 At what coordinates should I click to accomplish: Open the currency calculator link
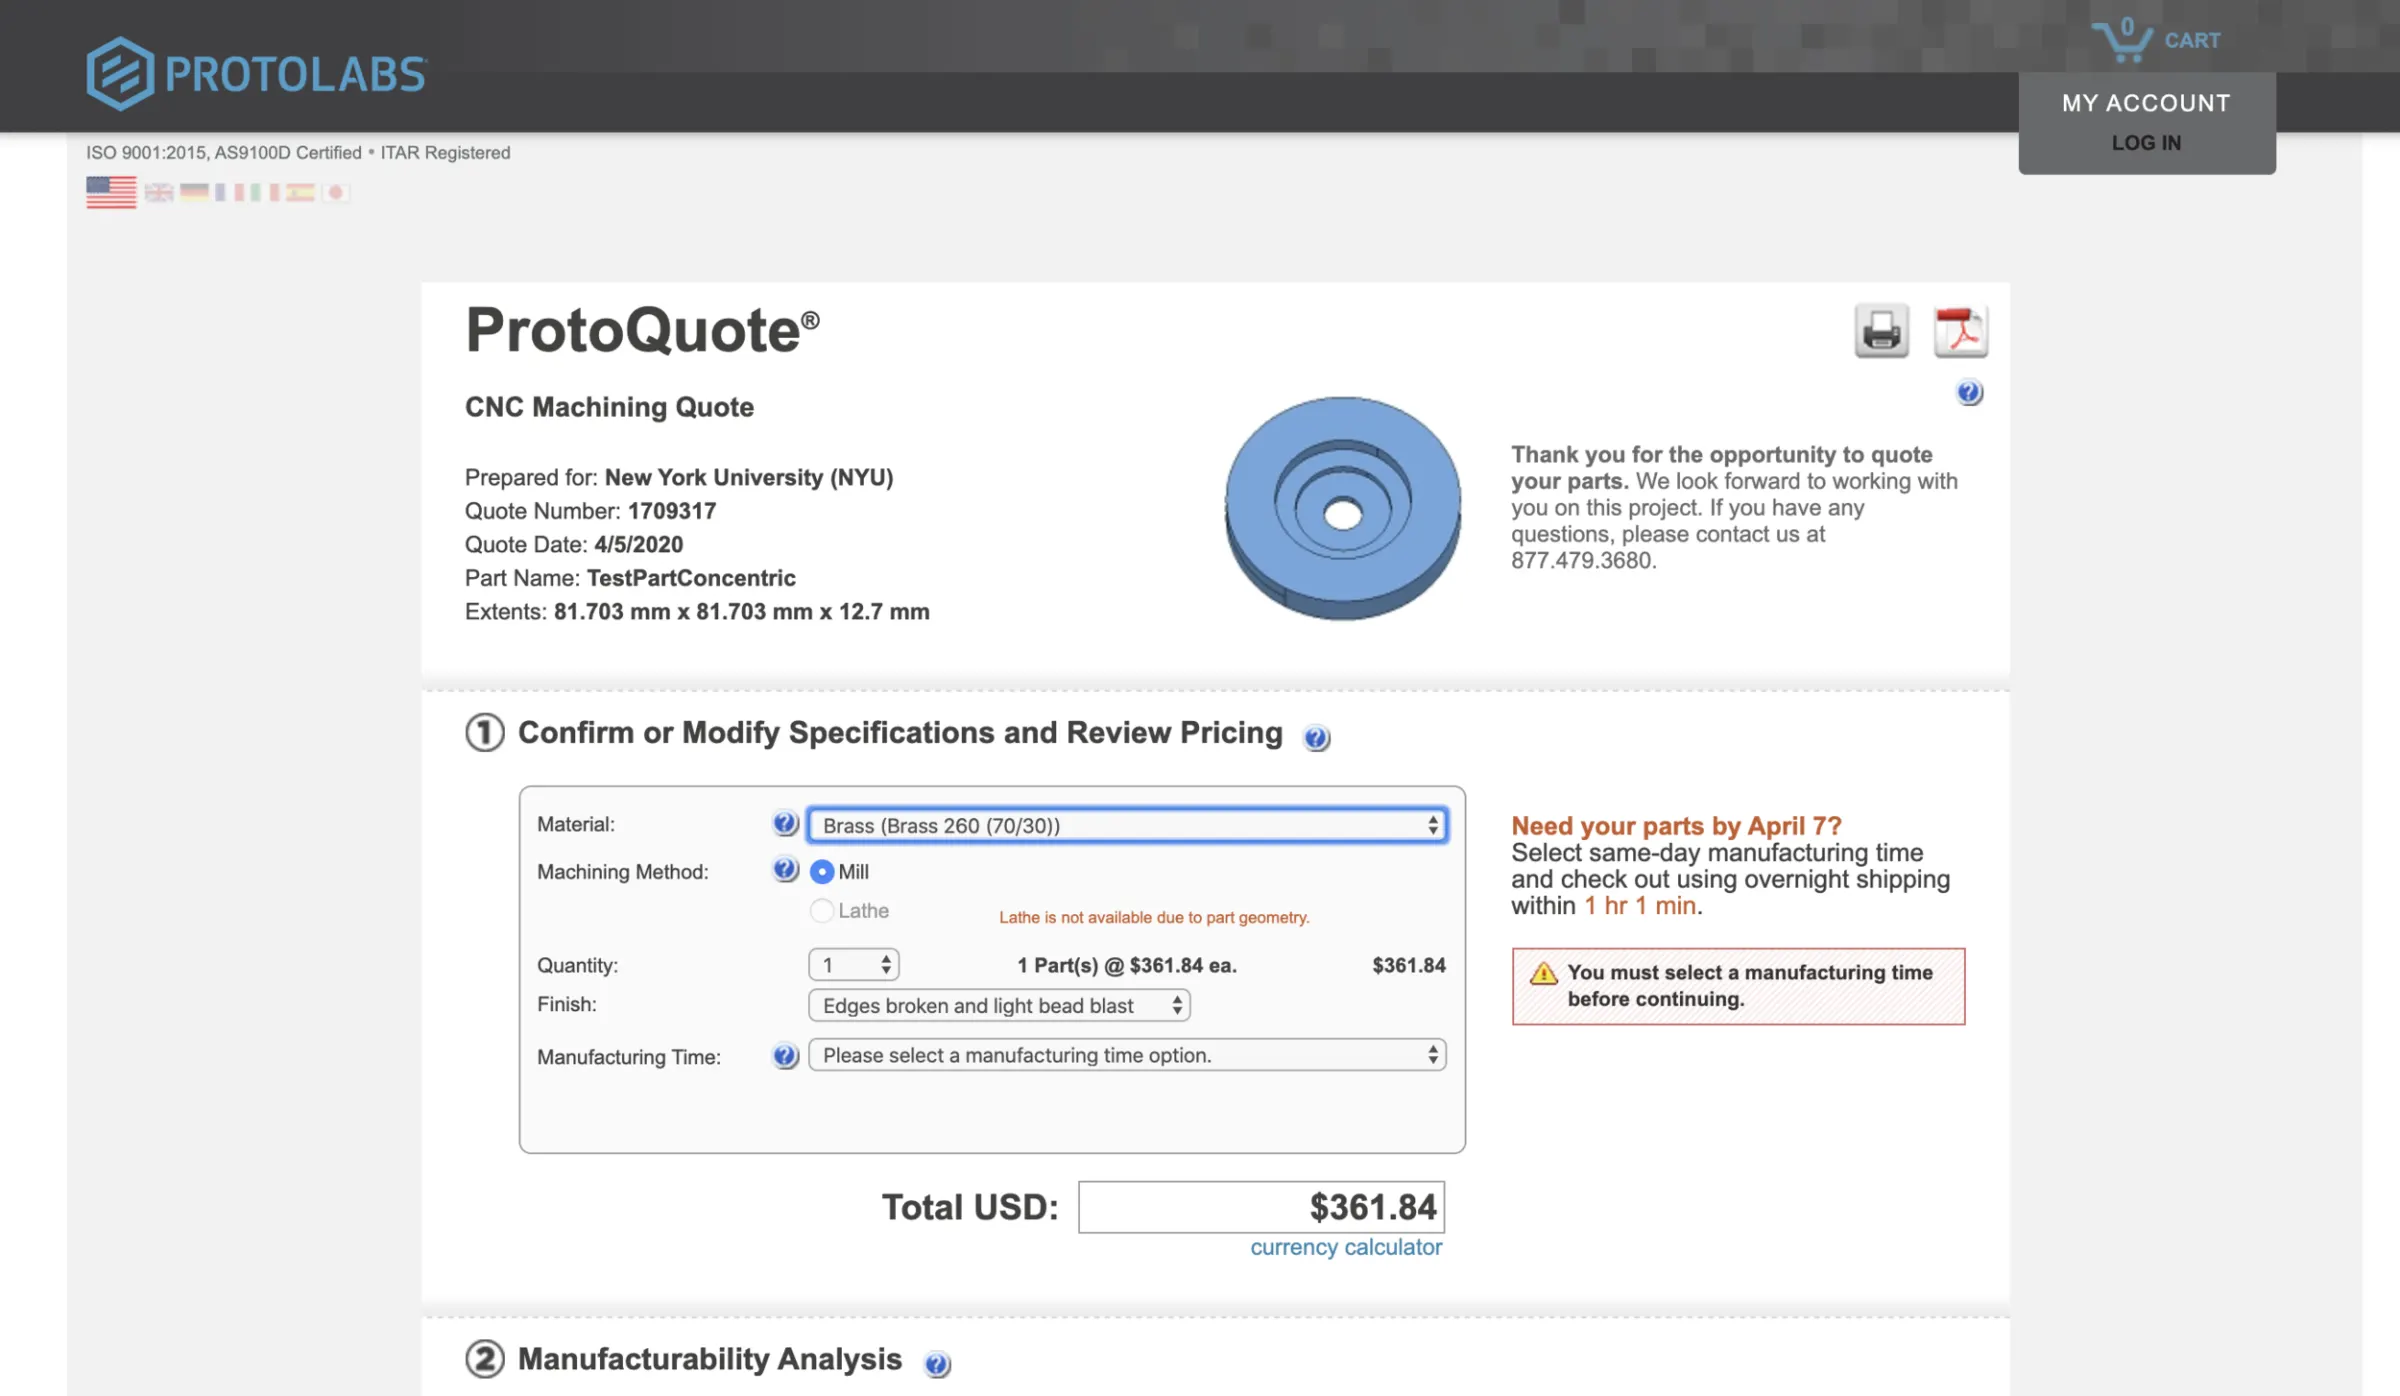pos(1346,1247)
